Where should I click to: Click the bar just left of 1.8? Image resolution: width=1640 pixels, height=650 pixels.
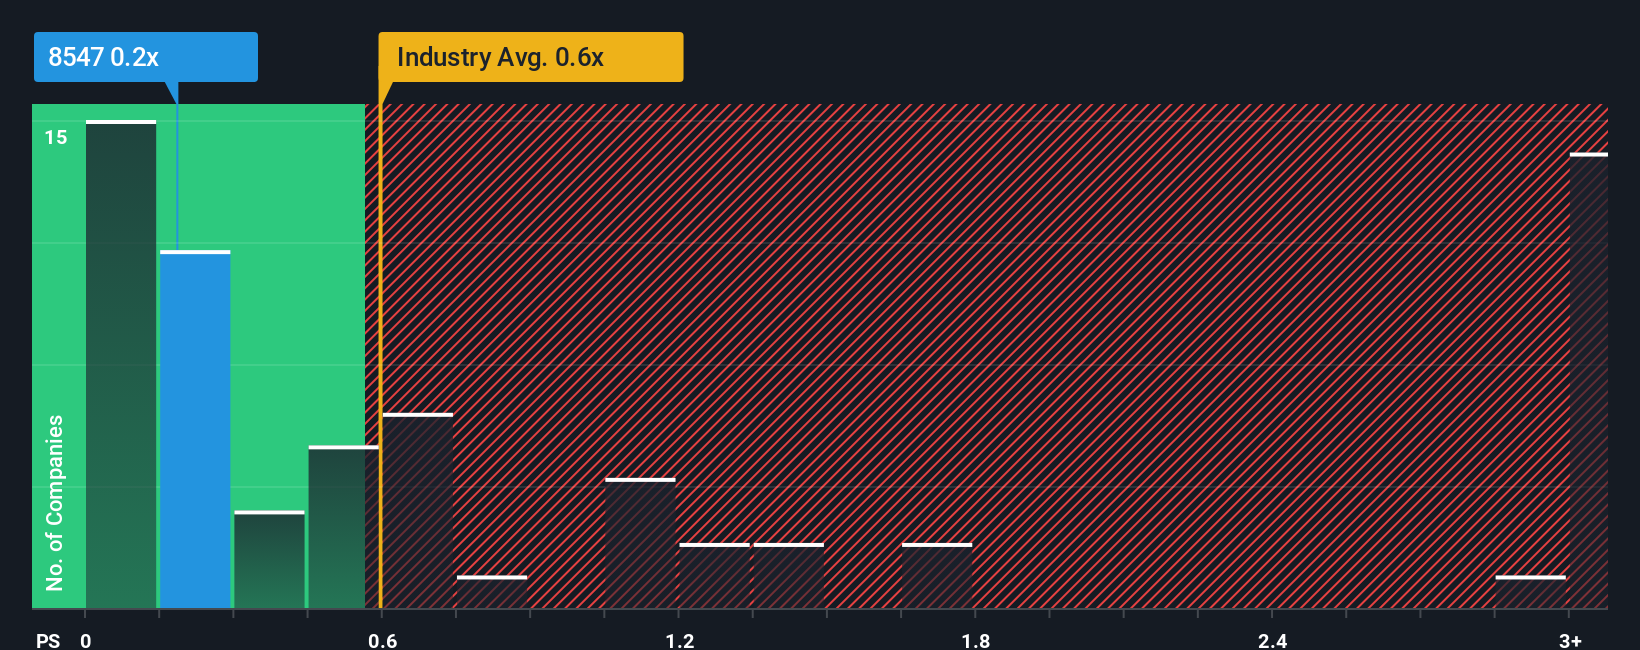click(x=937, y=575)
